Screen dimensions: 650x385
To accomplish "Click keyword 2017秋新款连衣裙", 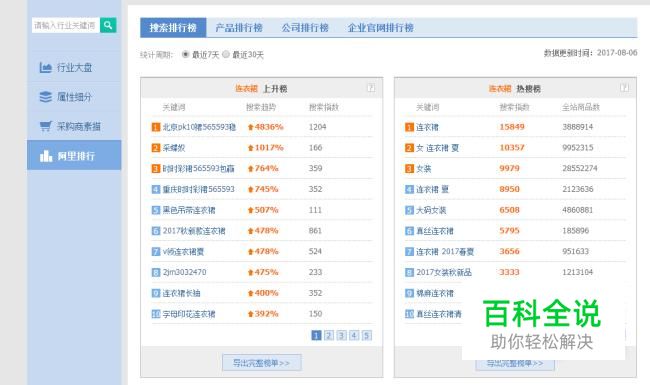I will [194, 231].
